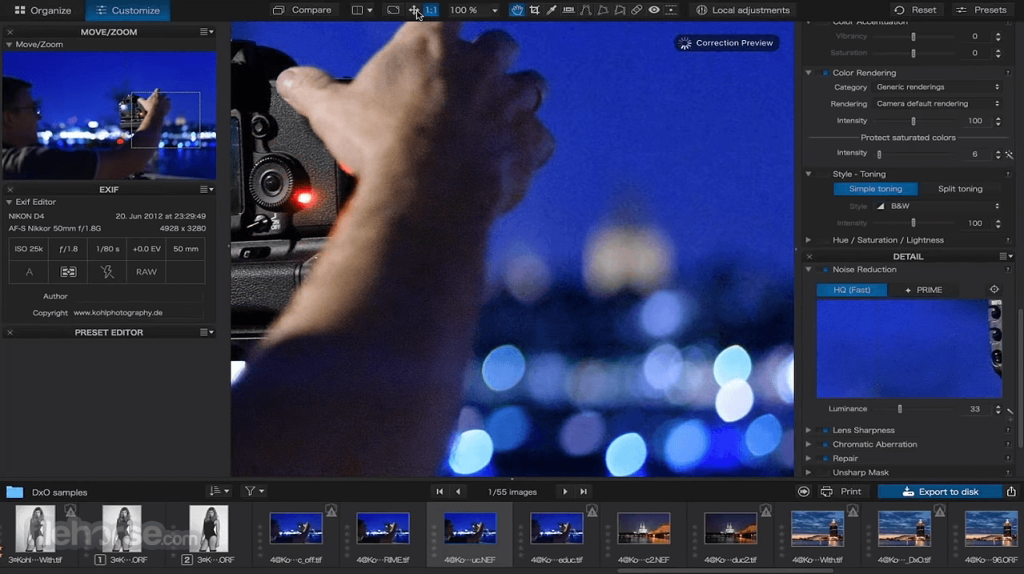
Task: Expand the Hue / Saturation / Lightness section
Action: (809, 240)
